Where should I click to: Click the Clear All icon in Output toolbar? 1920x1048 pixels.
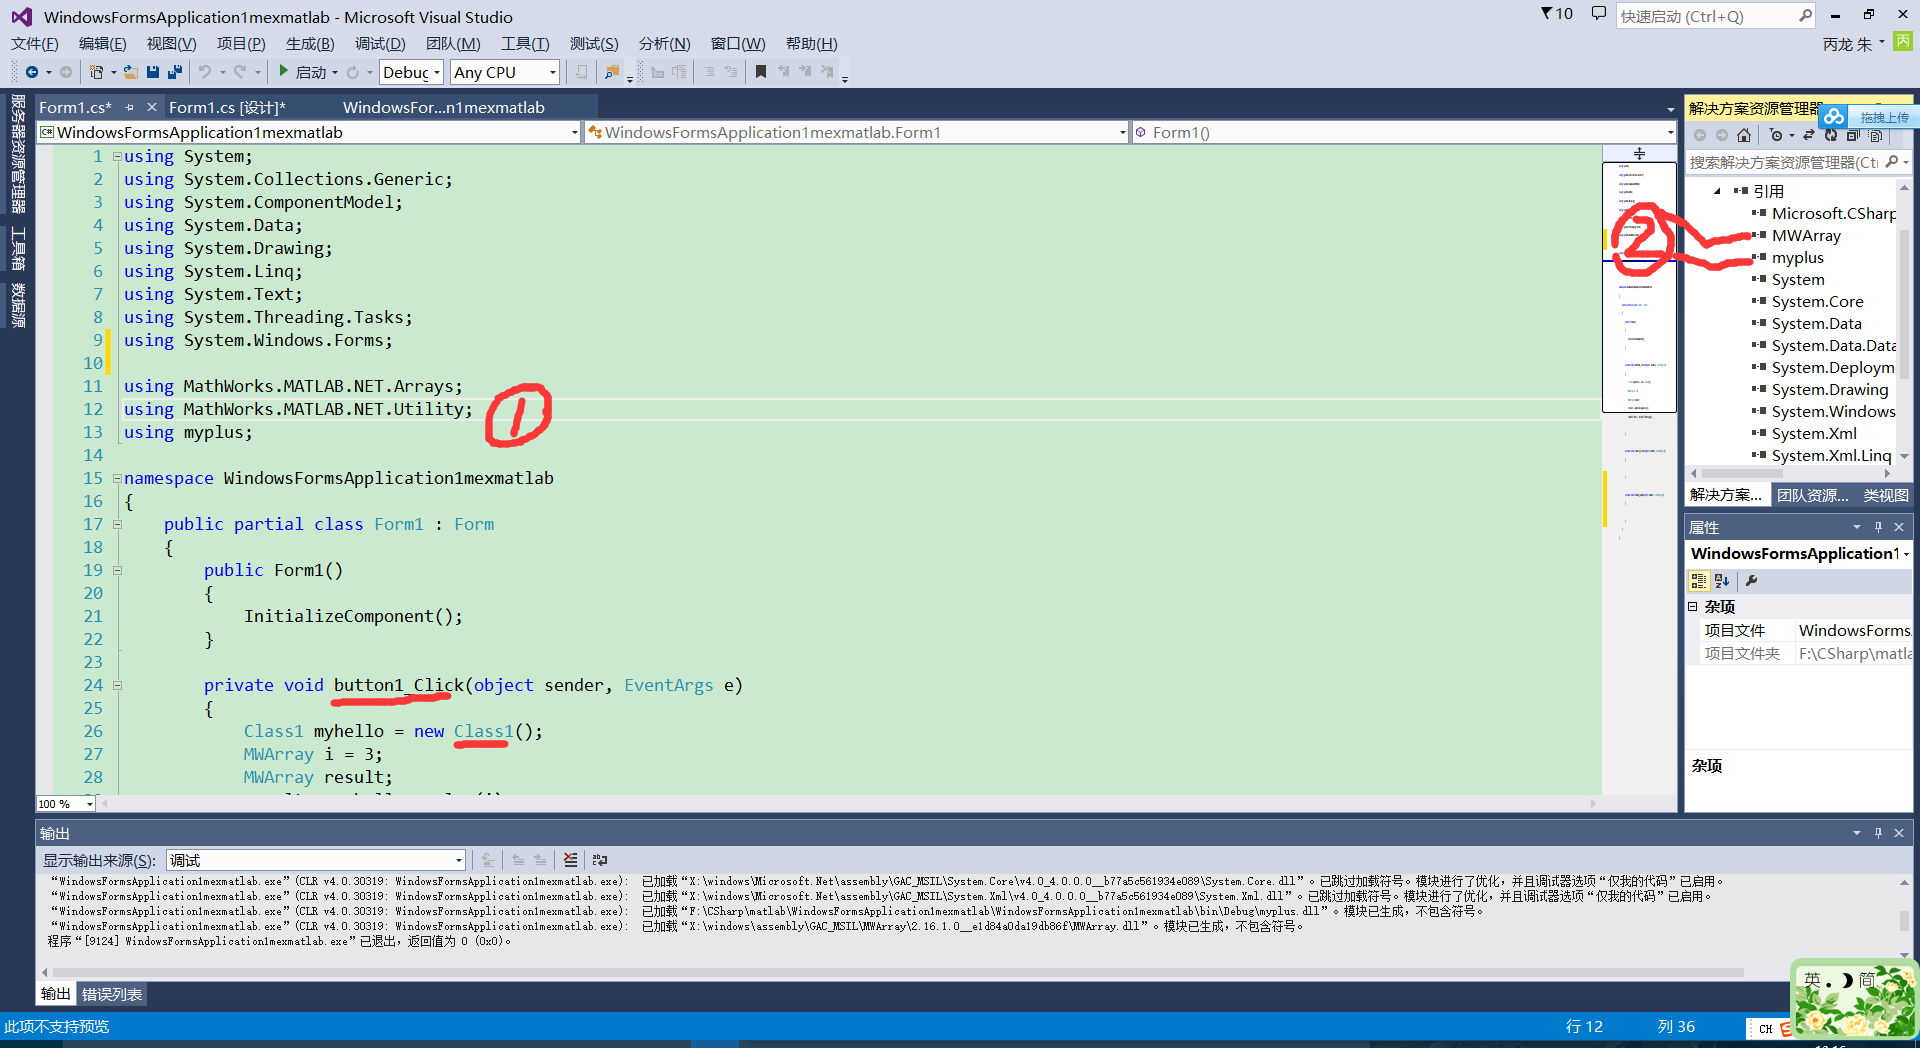point(570,860)
